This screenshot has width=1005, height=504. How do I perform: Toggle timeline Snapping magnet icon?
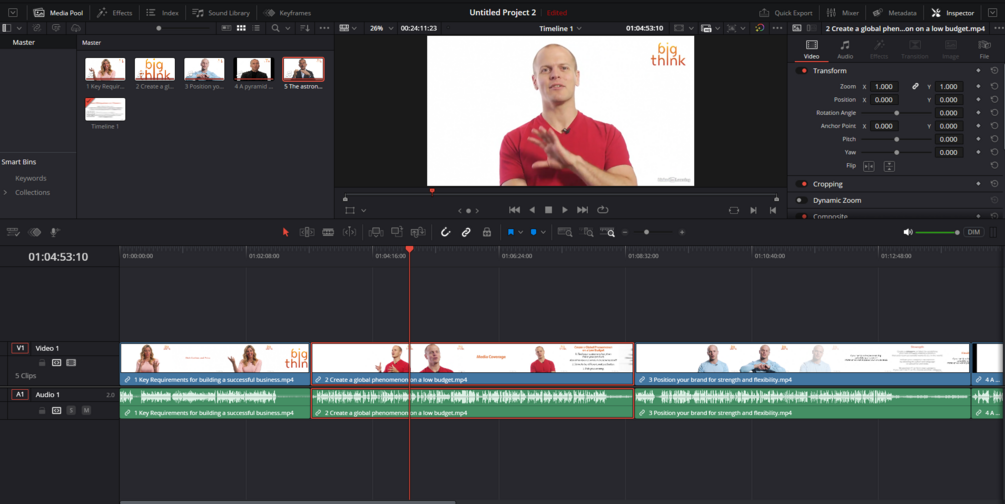click(x=445, y=232)
